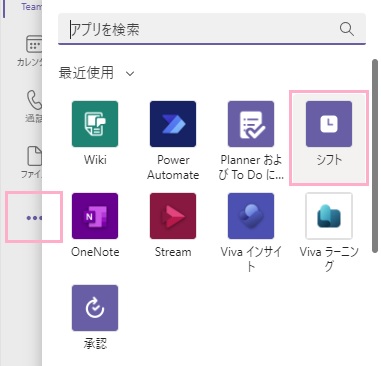This screenshot has width=381, height=366.
Task: Collapse the 最近使用 section chevron
Action: coord(130,73)
